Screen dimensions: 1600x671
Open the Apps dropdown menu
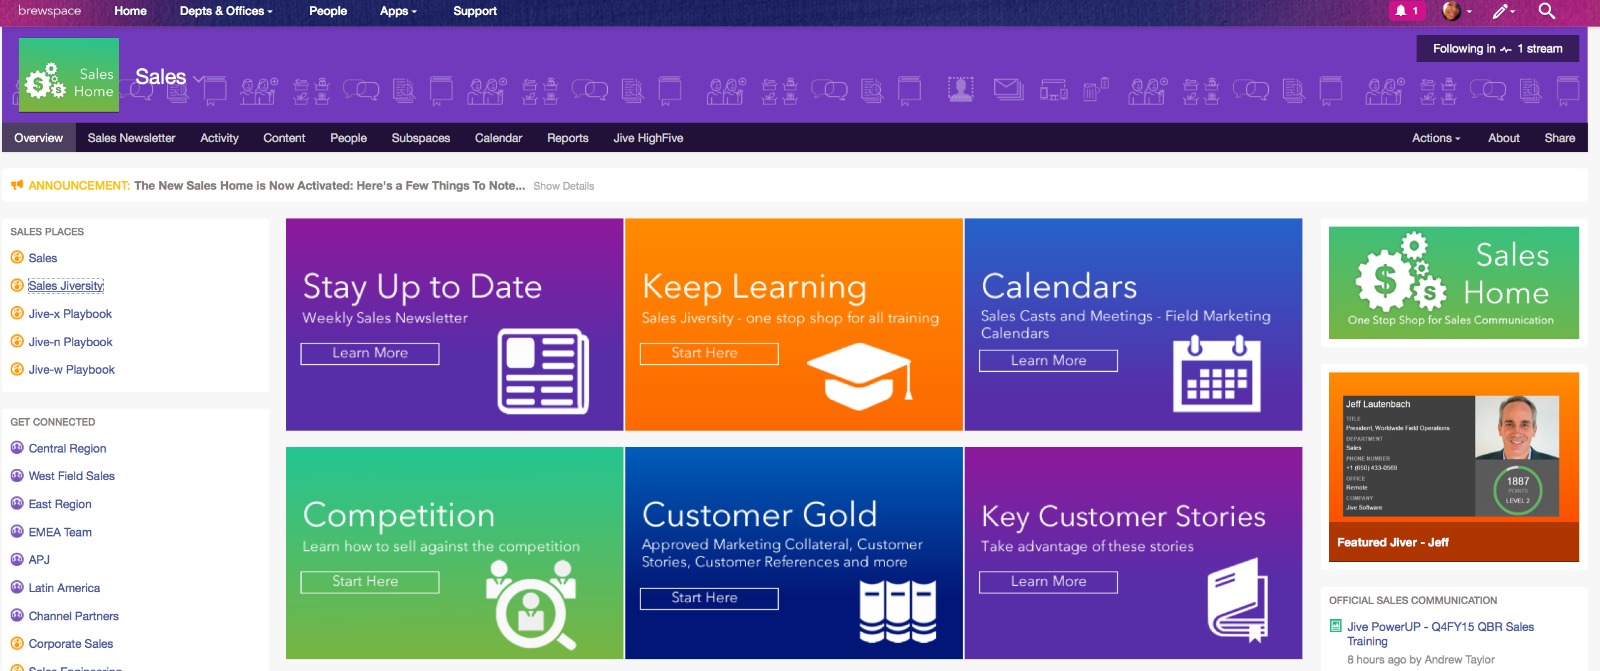[398, 11]
